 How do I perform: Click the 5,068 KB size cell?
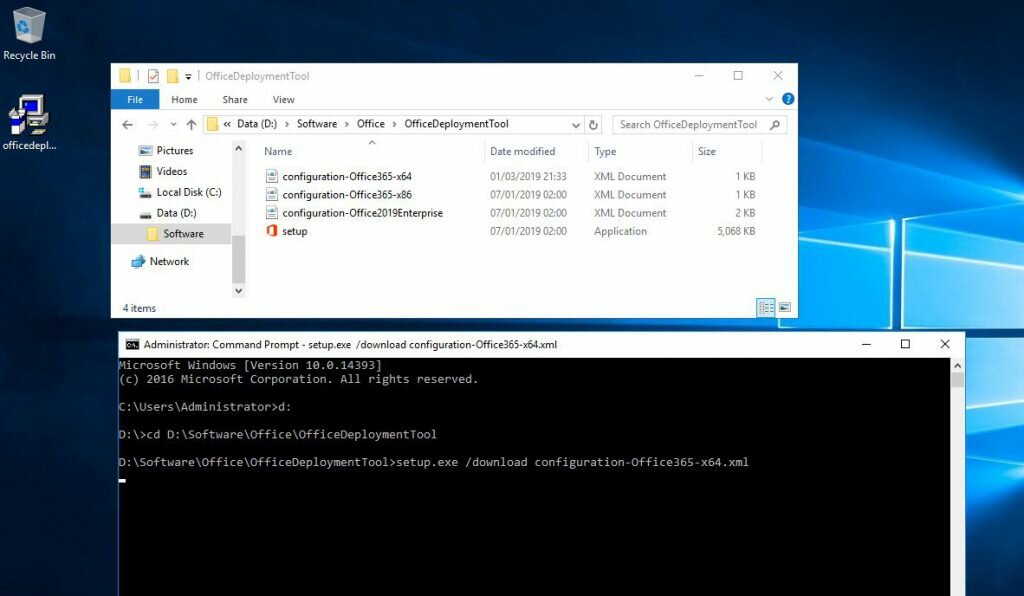736,232
